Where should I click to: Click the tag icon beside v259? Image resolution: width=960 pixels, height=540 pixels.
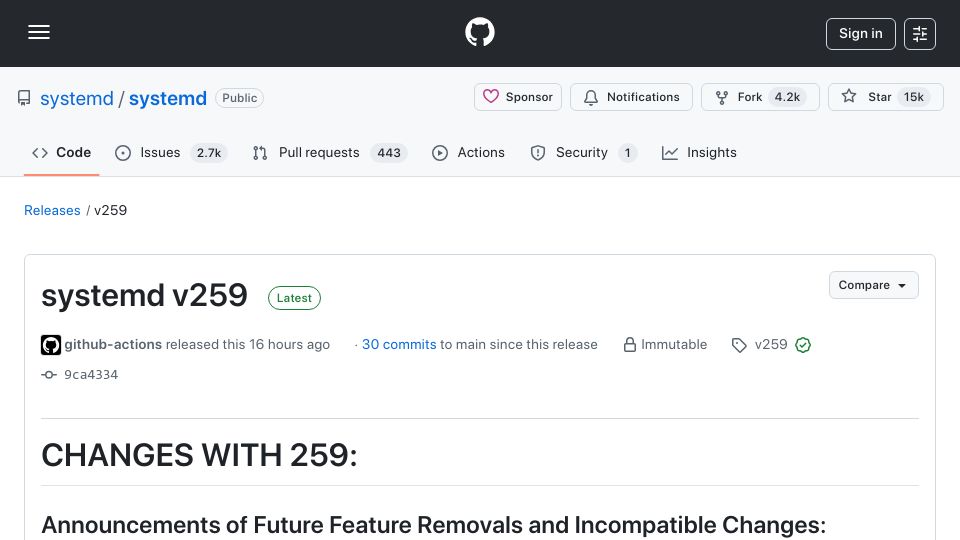tap(739, 345)
